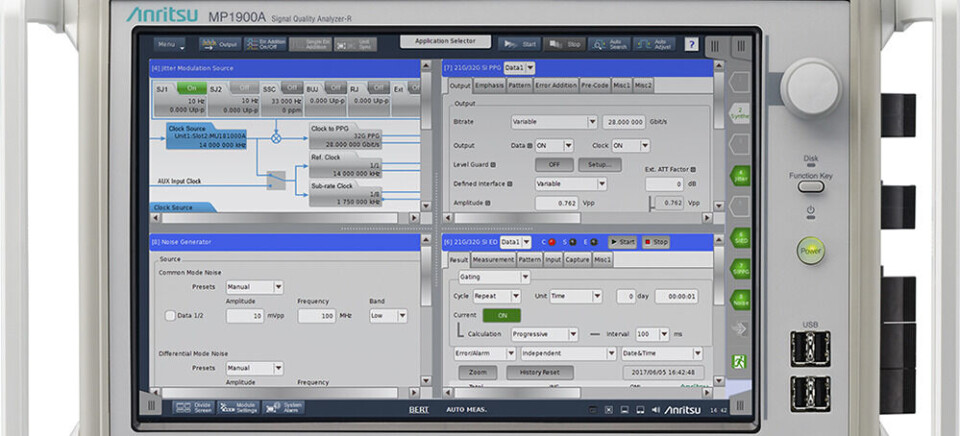Switch to the Emphasis tab in the PPG panel
The width and height of the screenshot is (960, 436).
click(x=489, y=86)
